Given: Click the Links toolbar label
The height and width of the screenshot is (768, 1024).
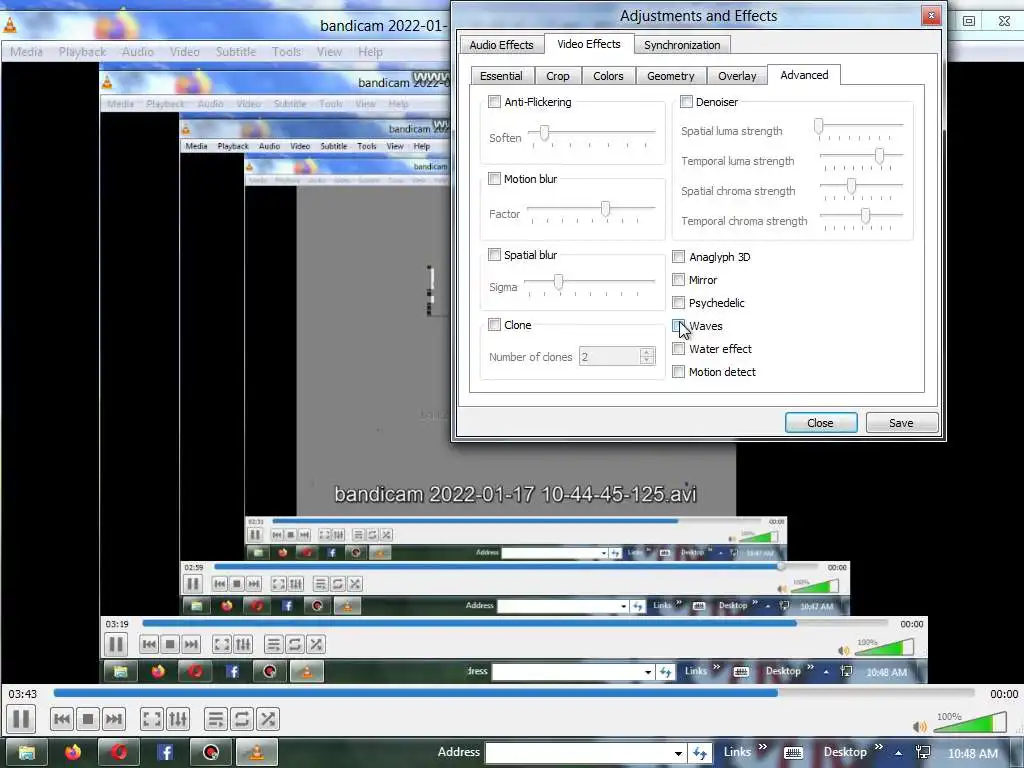Looking at the screenshot, I should [737, 752].
